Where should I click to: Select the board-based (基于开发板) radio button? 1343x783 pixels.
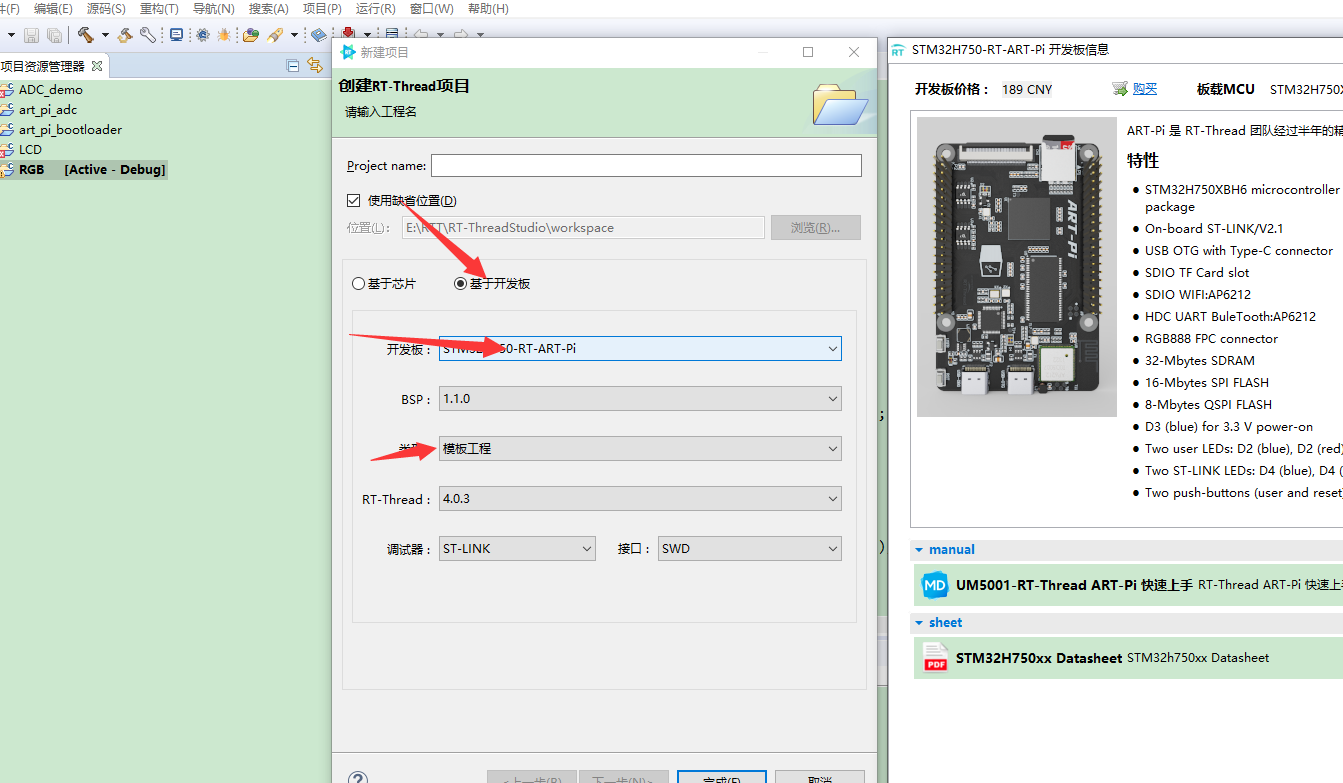point(460,284)
